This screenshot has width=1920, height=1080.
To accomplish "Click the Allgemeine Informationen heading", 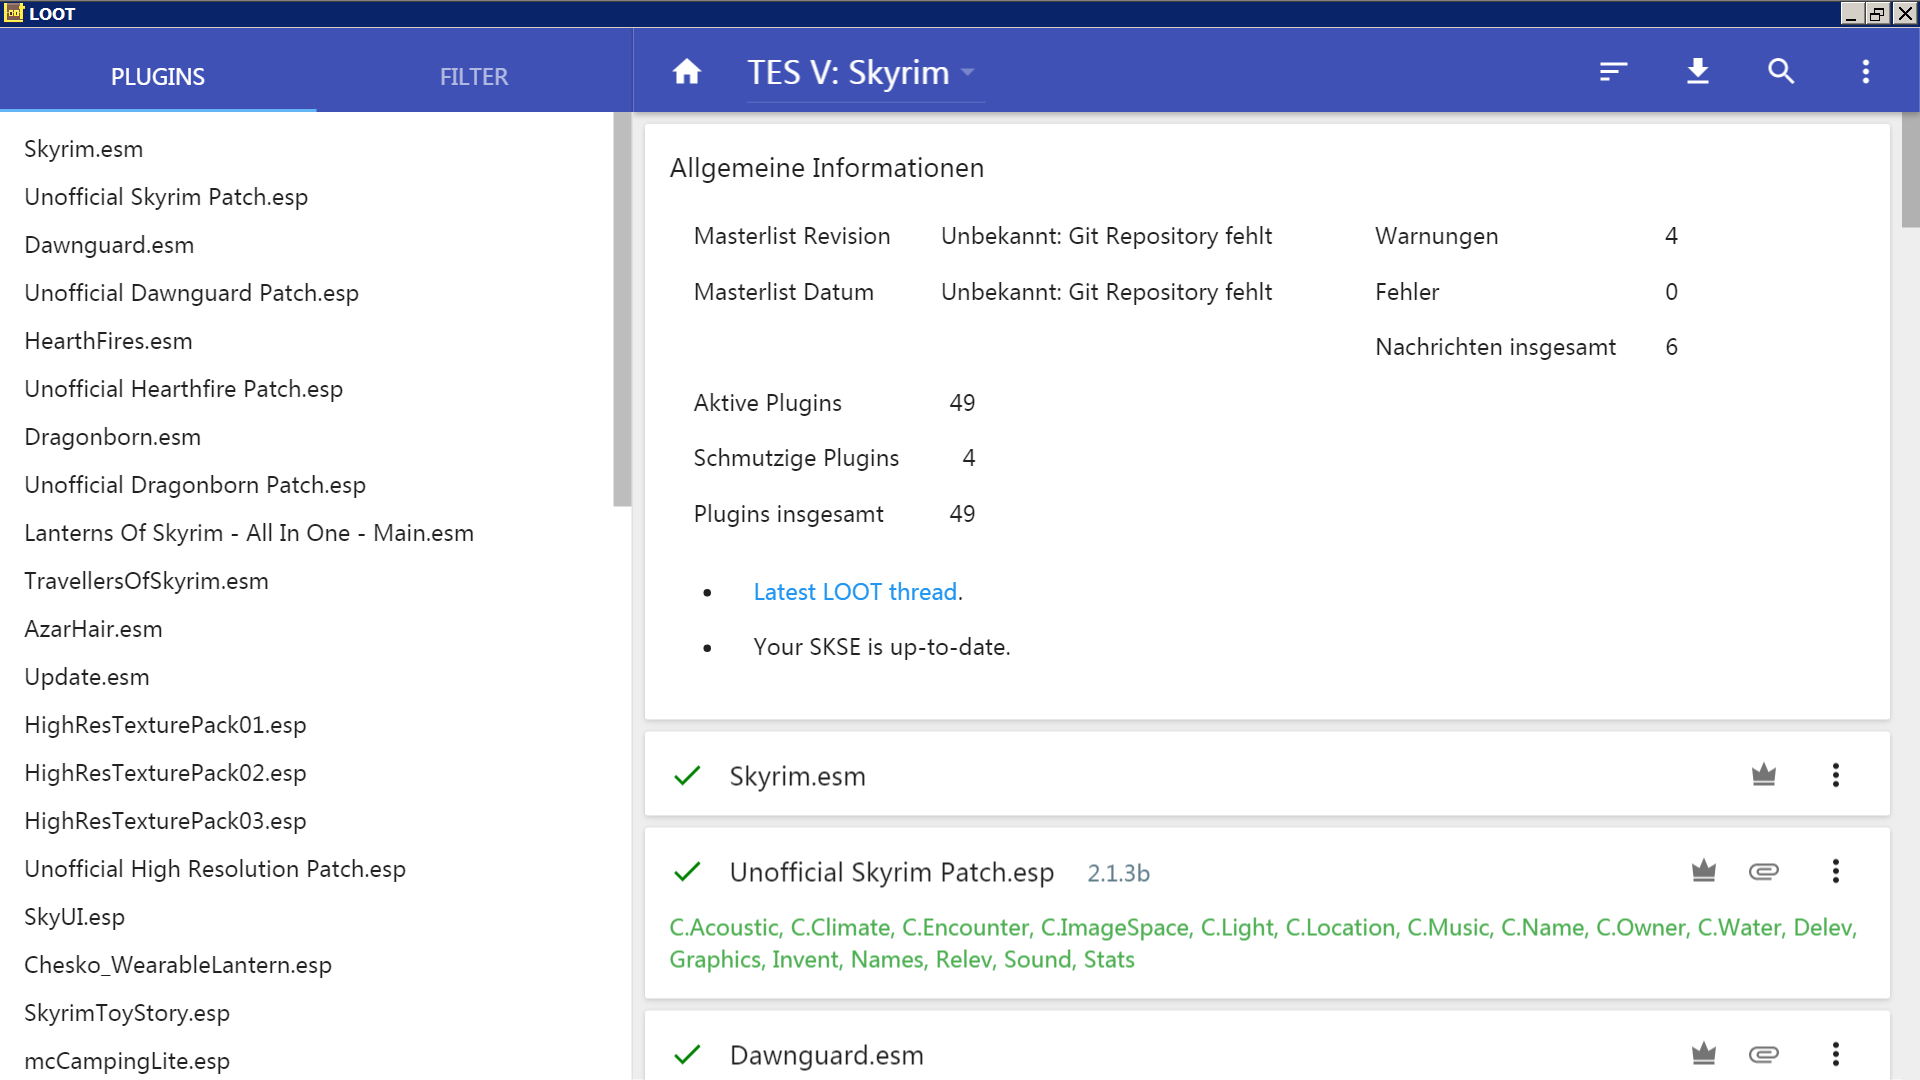I will point(827,168).
